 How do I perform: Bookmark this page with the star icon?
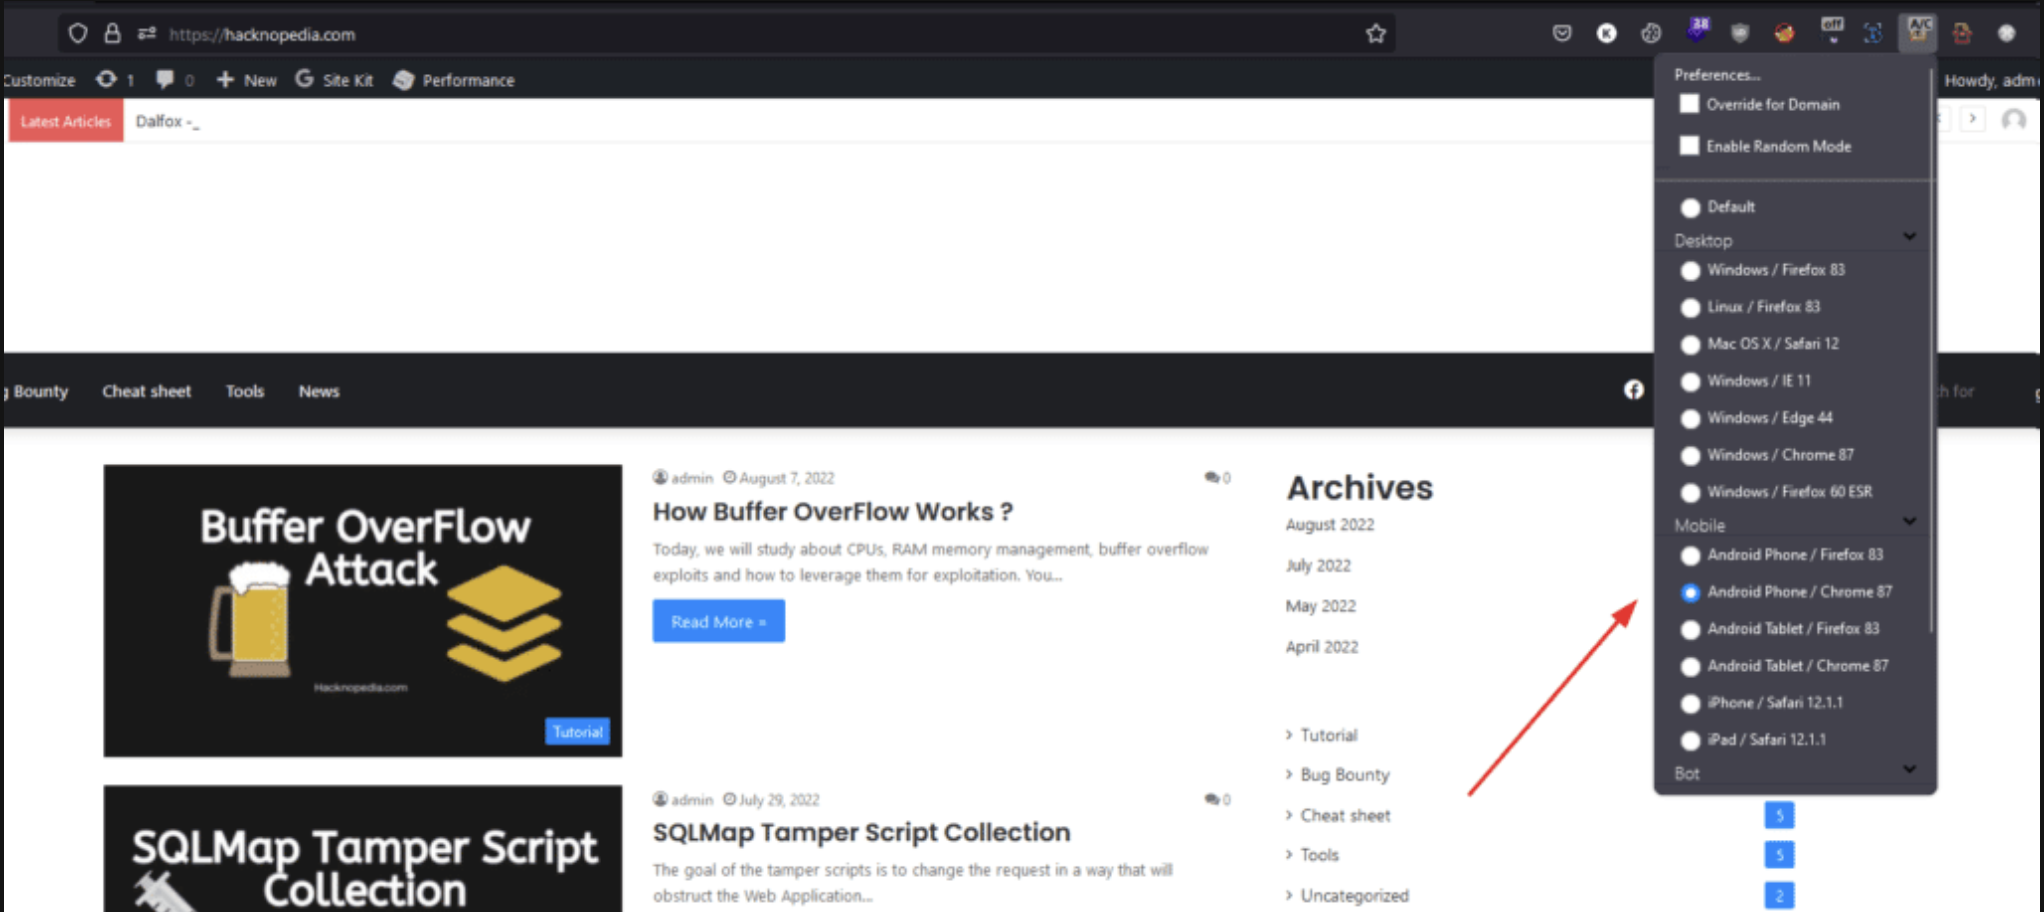pos(1376,33)
